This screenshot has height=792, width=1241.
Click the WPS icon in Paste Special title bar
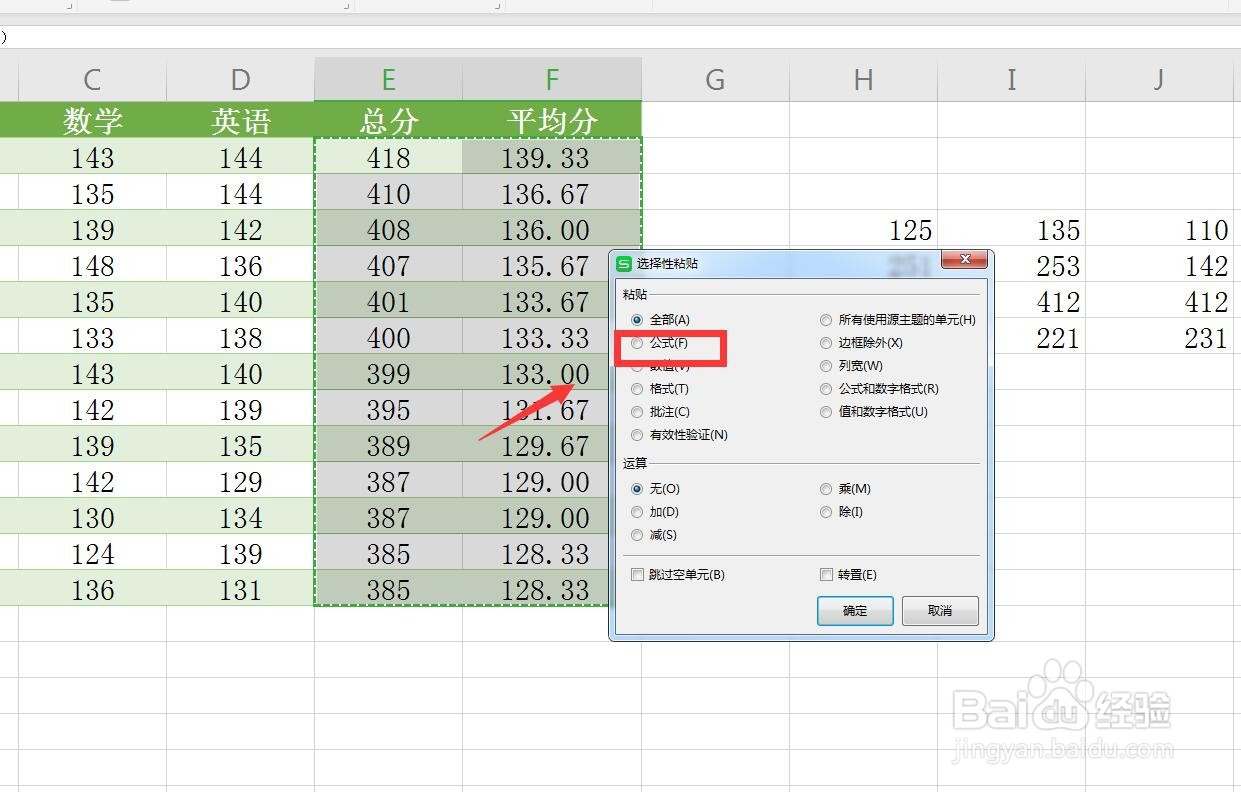click(x=625, y=263)
